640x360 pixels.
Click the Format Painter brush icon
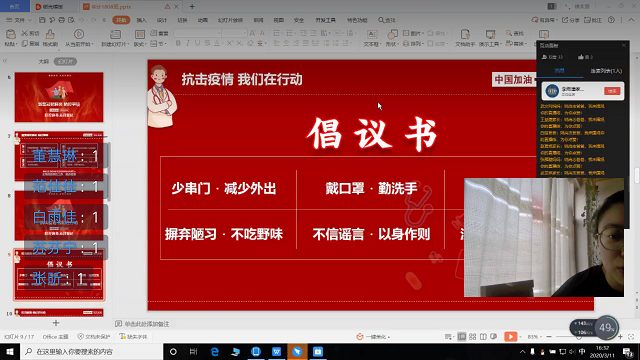(50, 34)
